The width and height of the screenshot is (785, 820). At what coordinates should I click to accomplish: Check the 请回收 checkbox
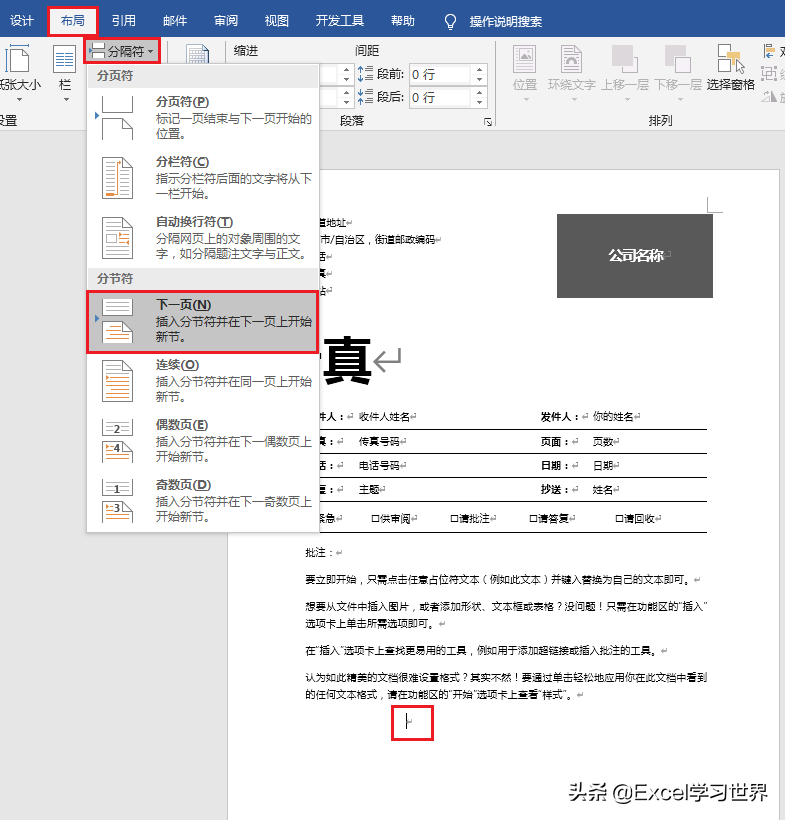coord(619,518)
